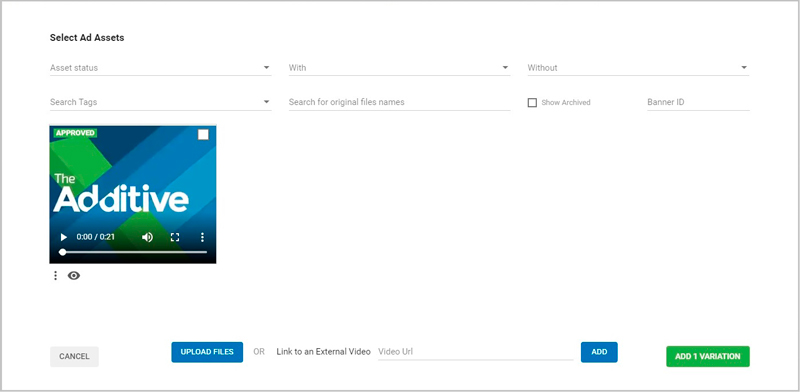Cancel the asset selection dialog
This screenshot has width=800, height=392.
click(74, 356)
